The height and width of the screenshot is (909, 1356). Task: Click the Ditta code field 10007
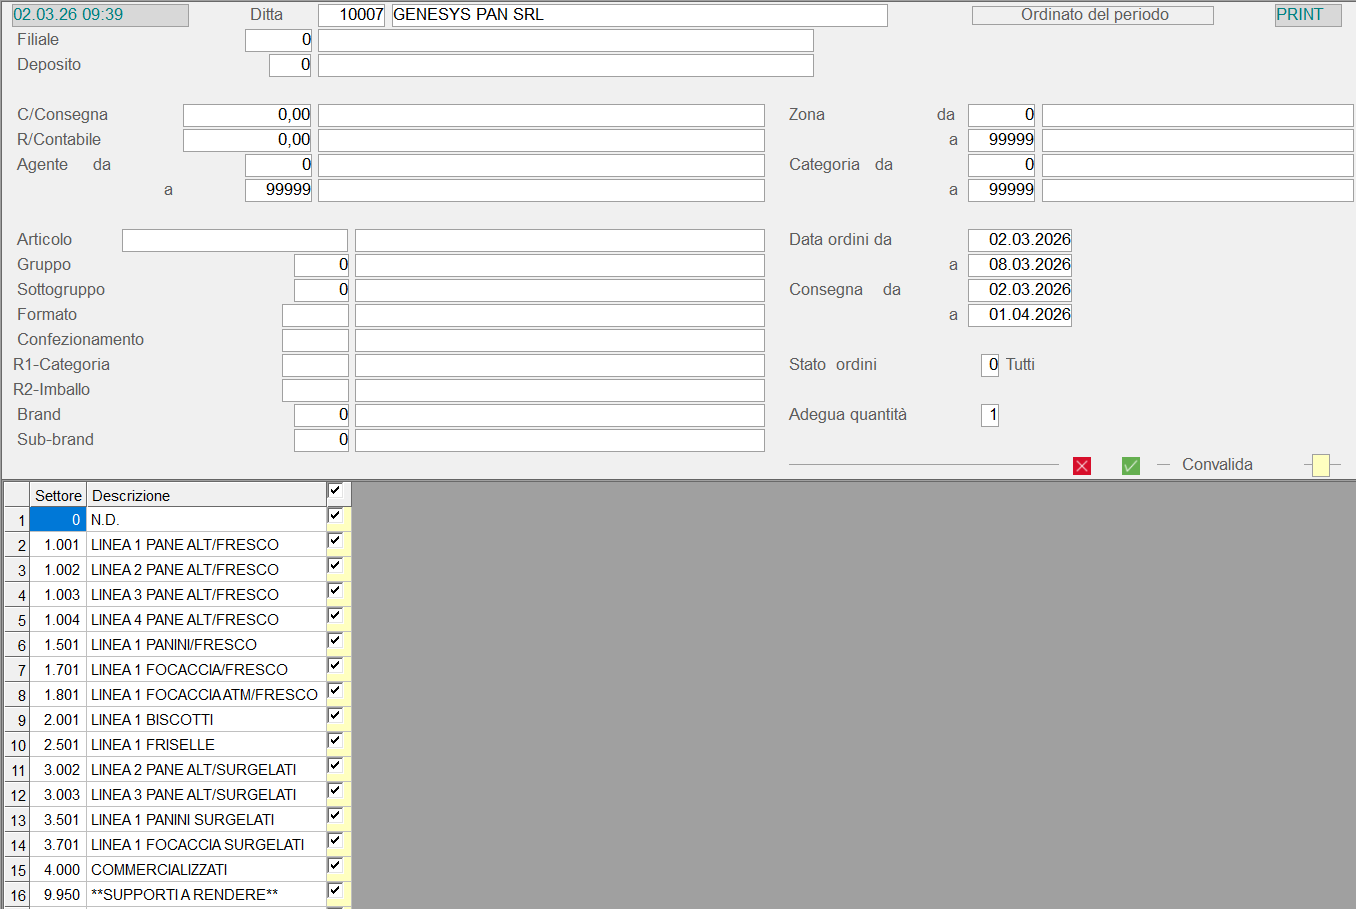pos(351,15)
